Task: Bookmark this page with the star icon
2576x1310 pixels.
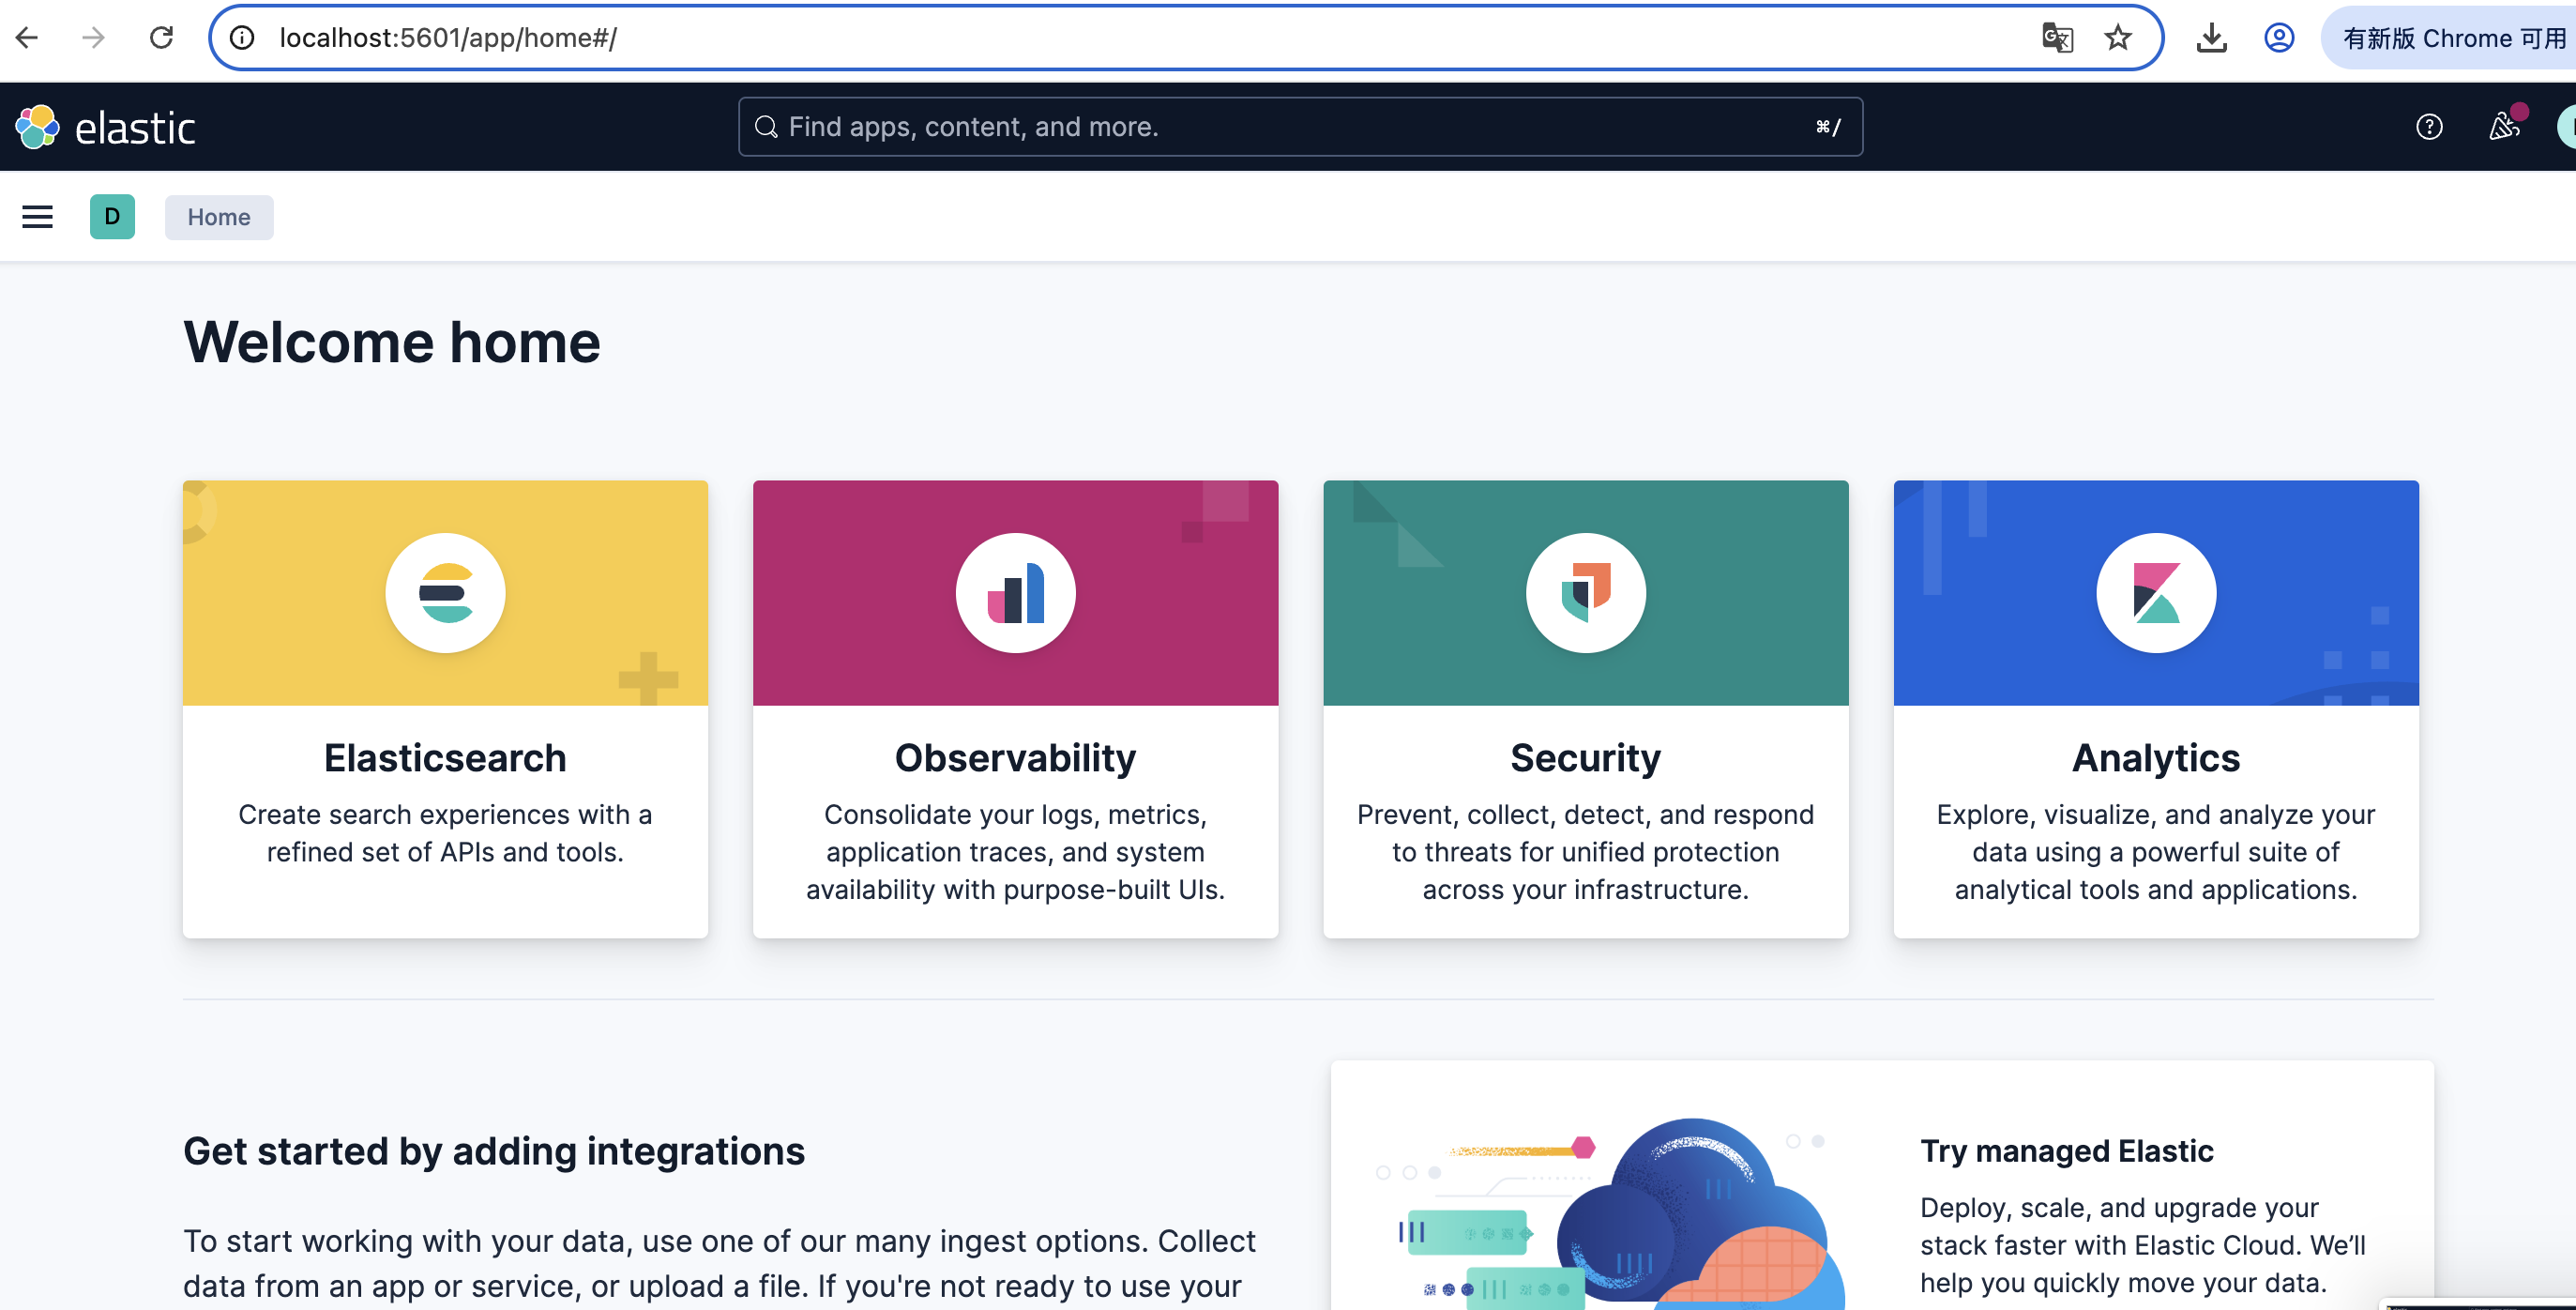Action: pos(2118,38)
